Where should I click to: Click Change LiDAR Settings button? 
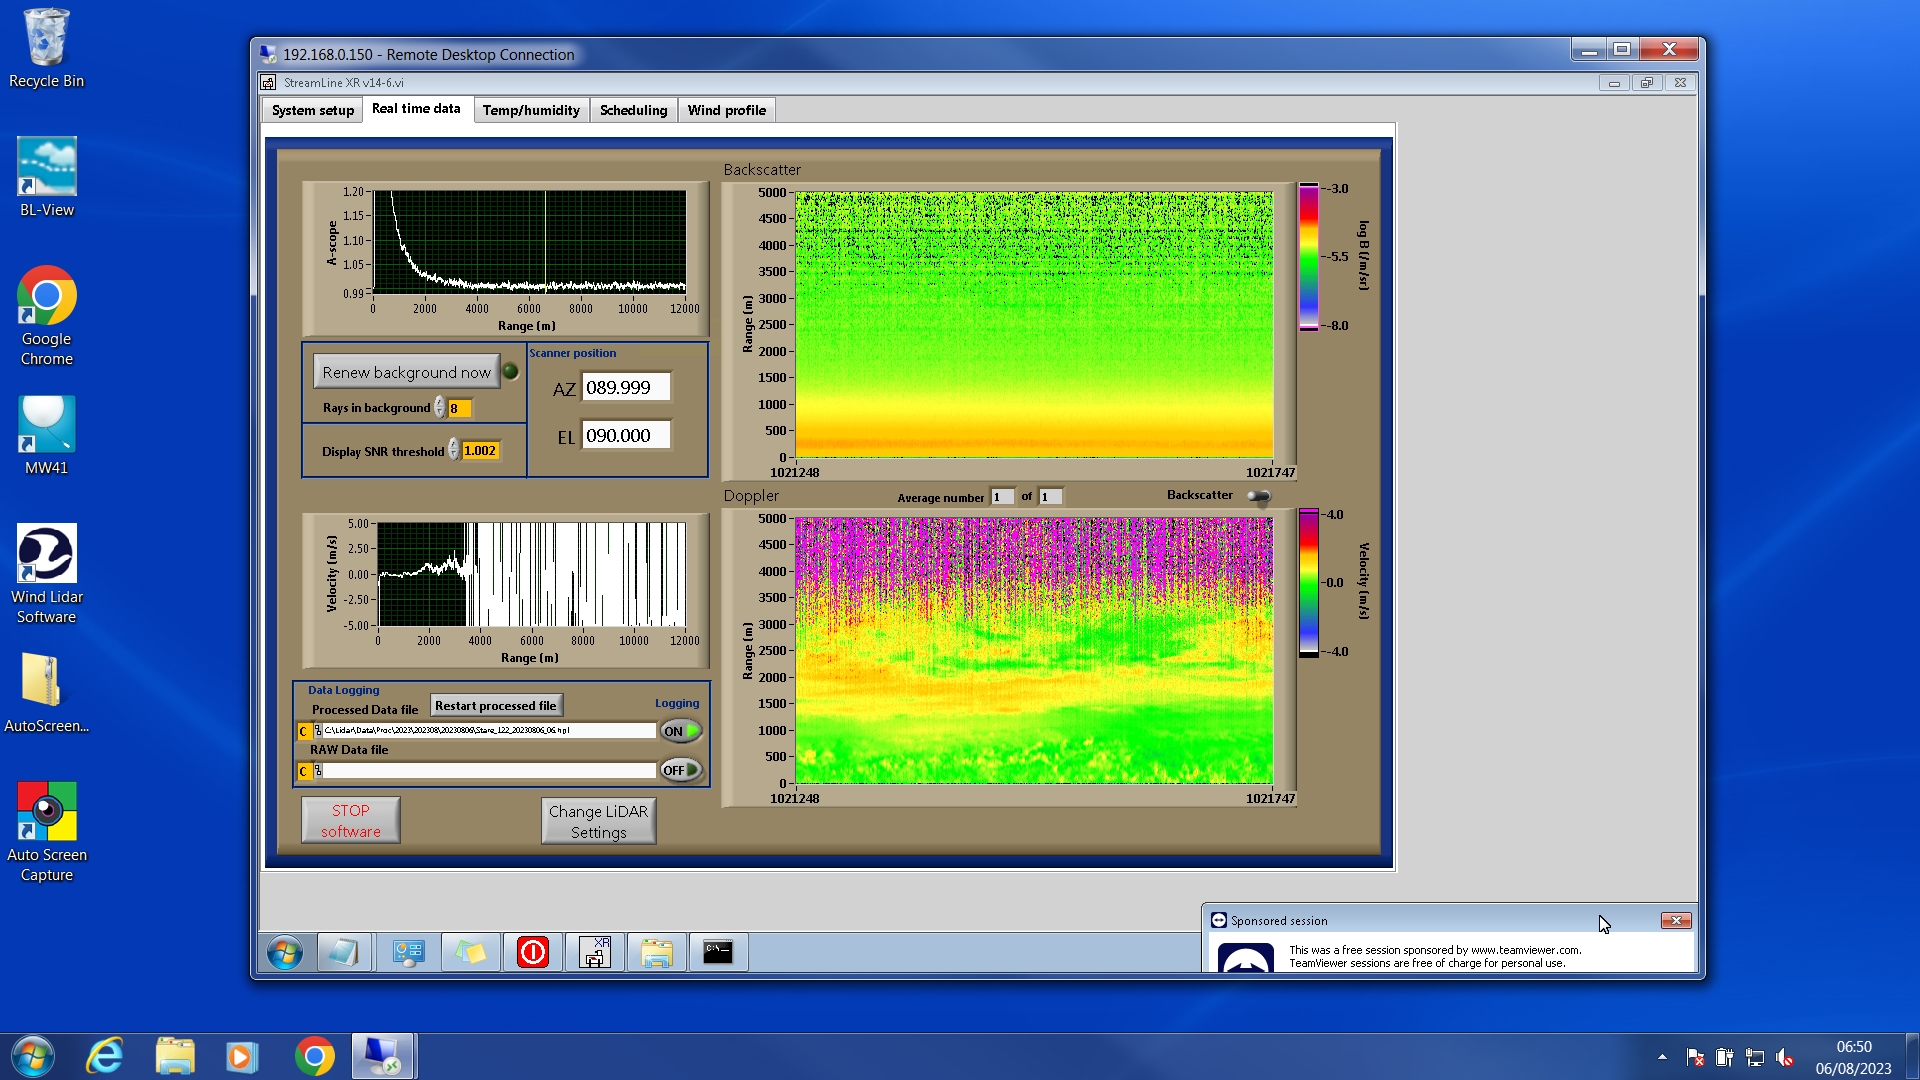[x=598, y=821]
